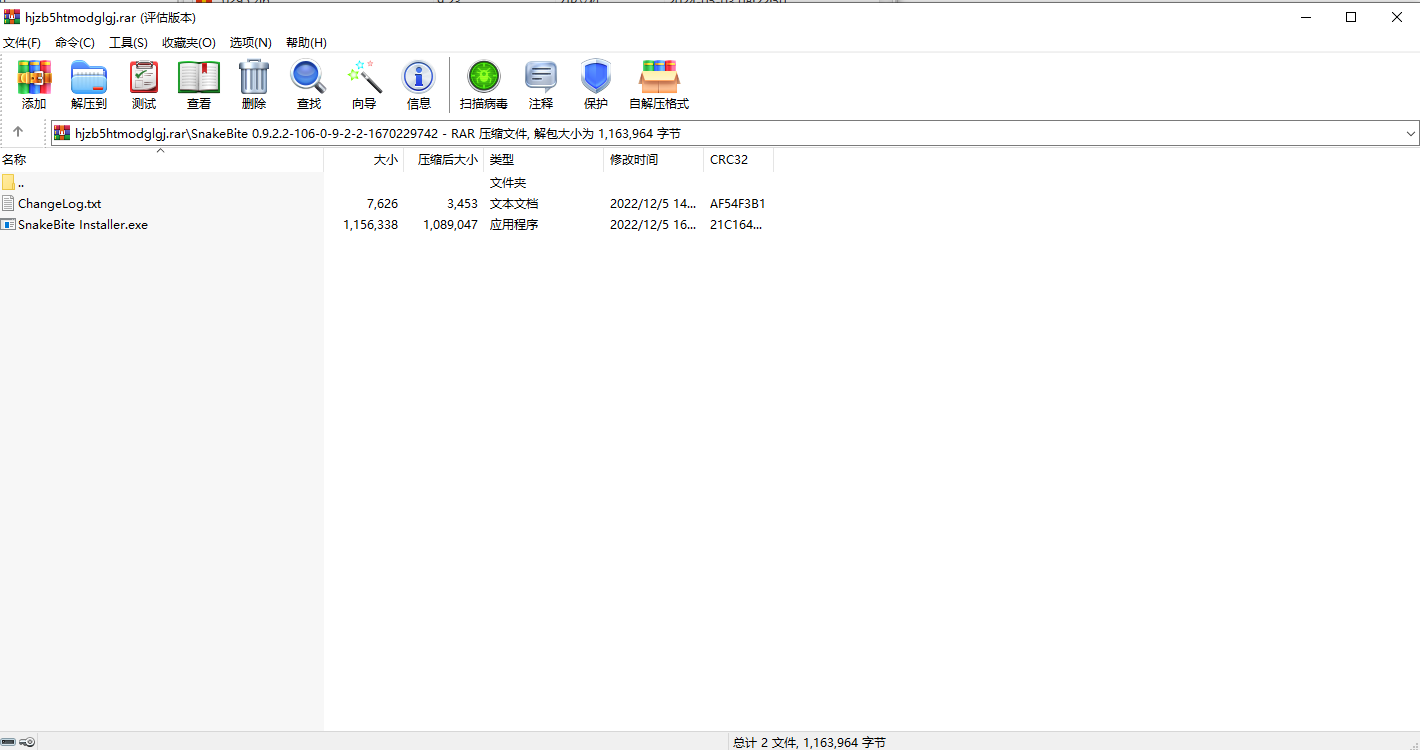Sort by 名称 column header
The width and height of the screenshot is (1420, 750).
[x=161, y=159]
